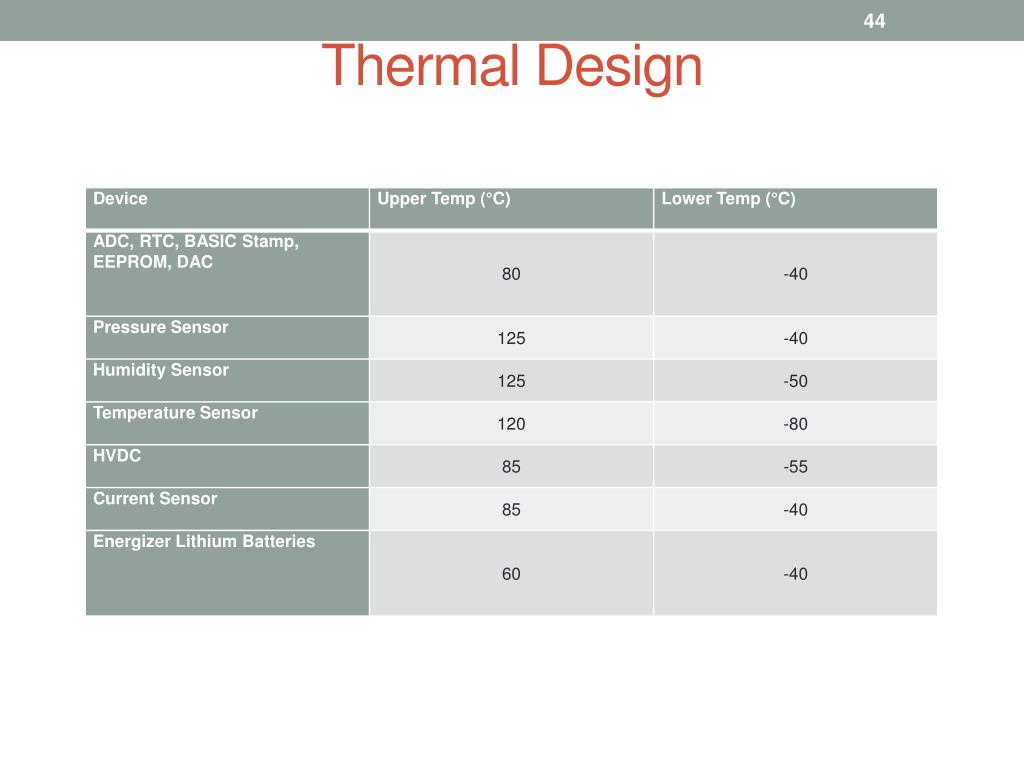Select the Temperature Sensor row label
Viewport: 1024px width, 768px height.
point(175,413)
